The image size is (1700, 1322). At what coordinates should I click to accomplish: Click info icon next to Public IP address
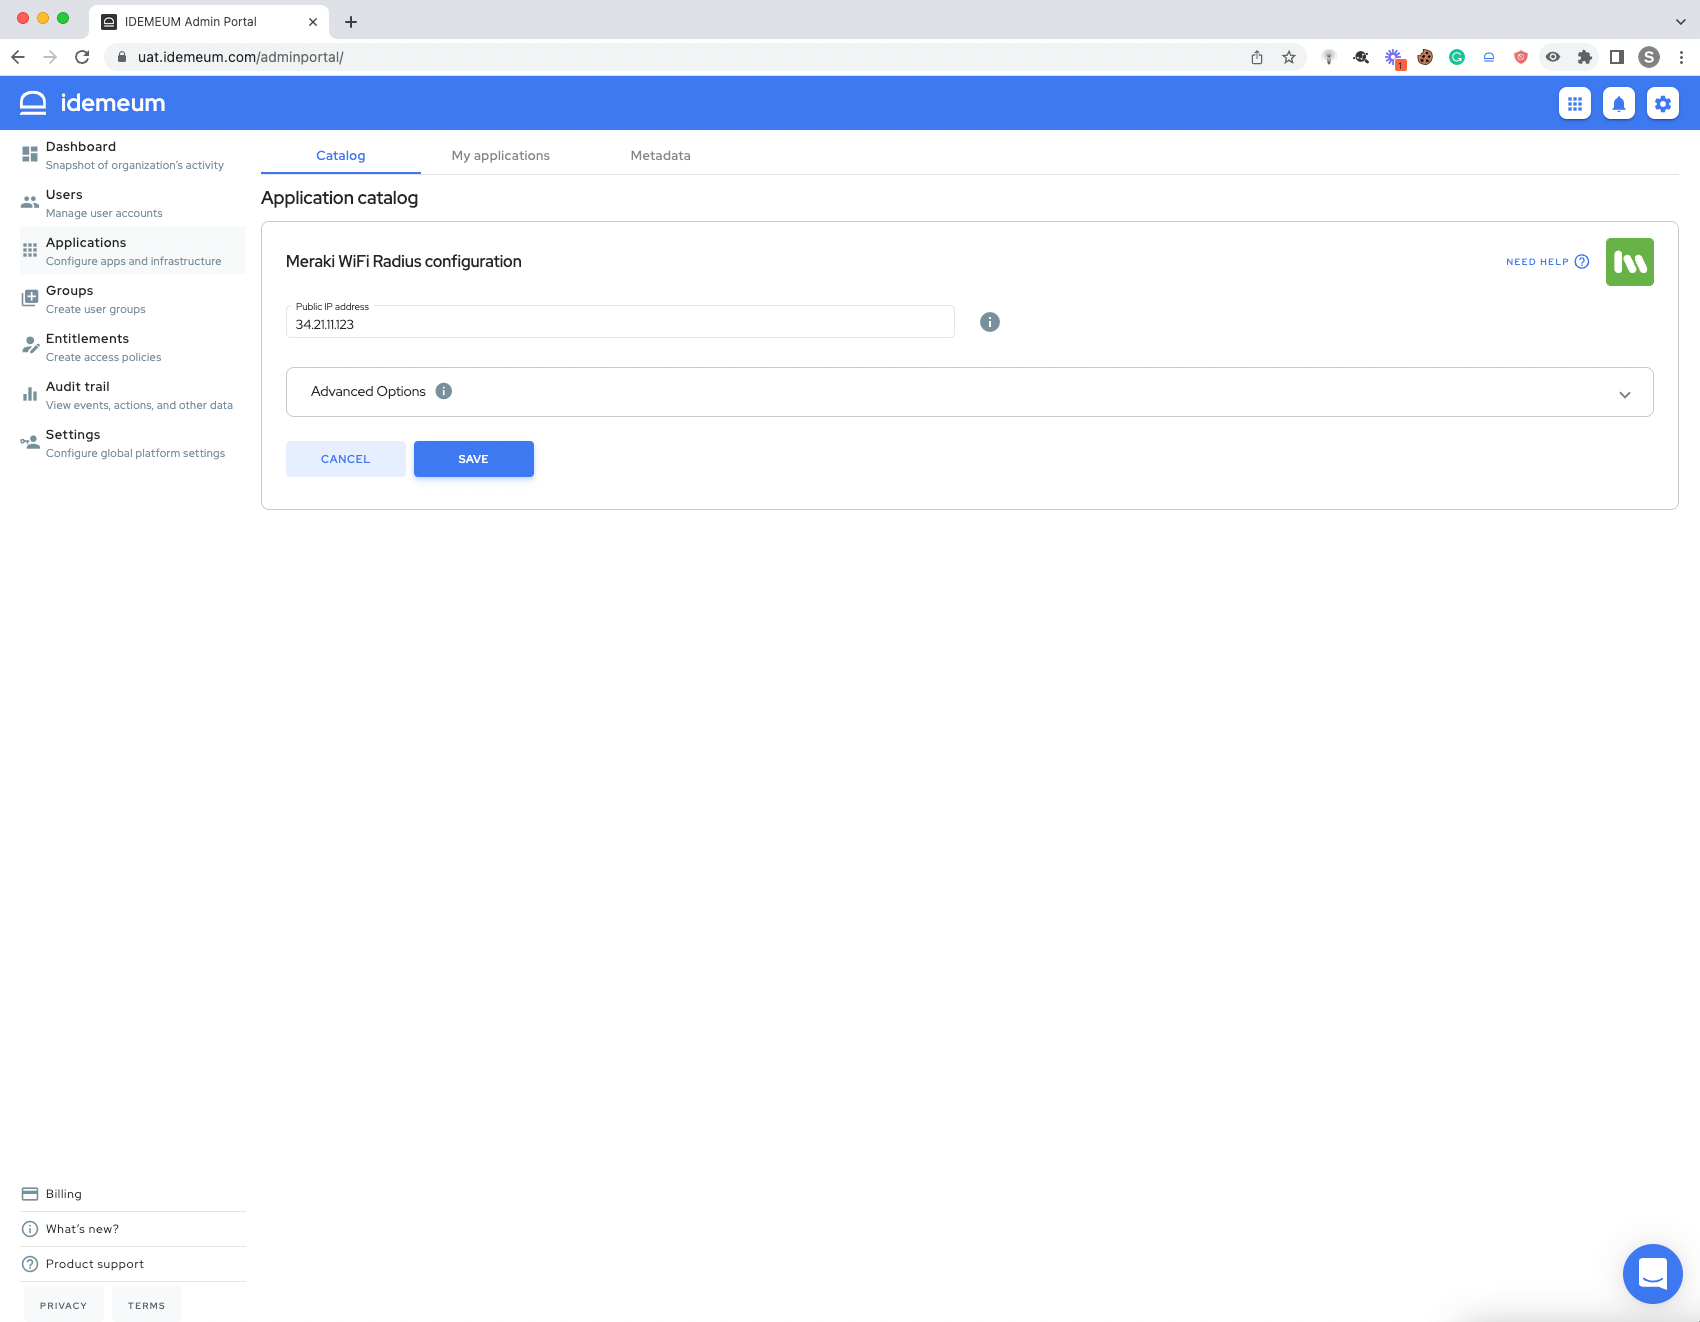click(990, 322)
